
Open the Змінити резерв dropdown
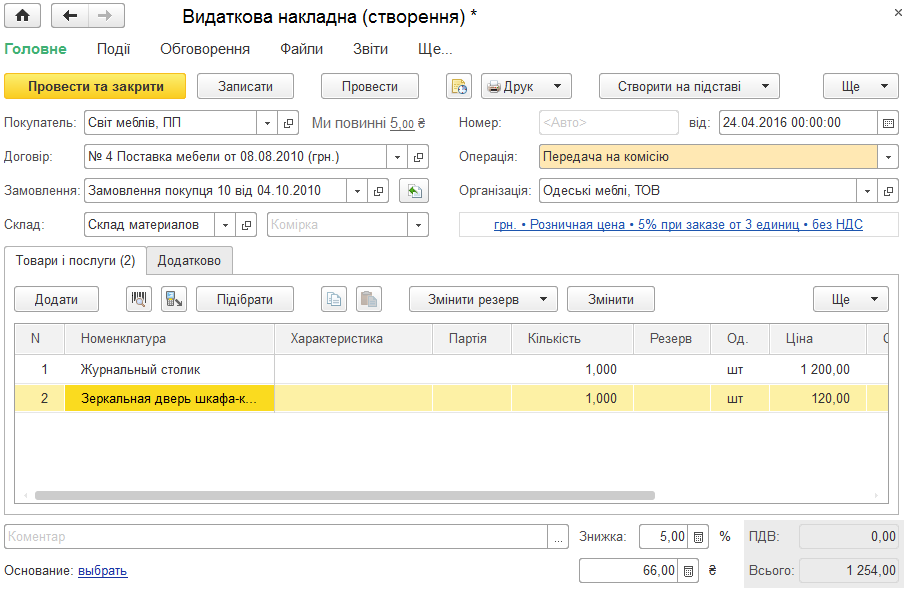click(483, 299)
